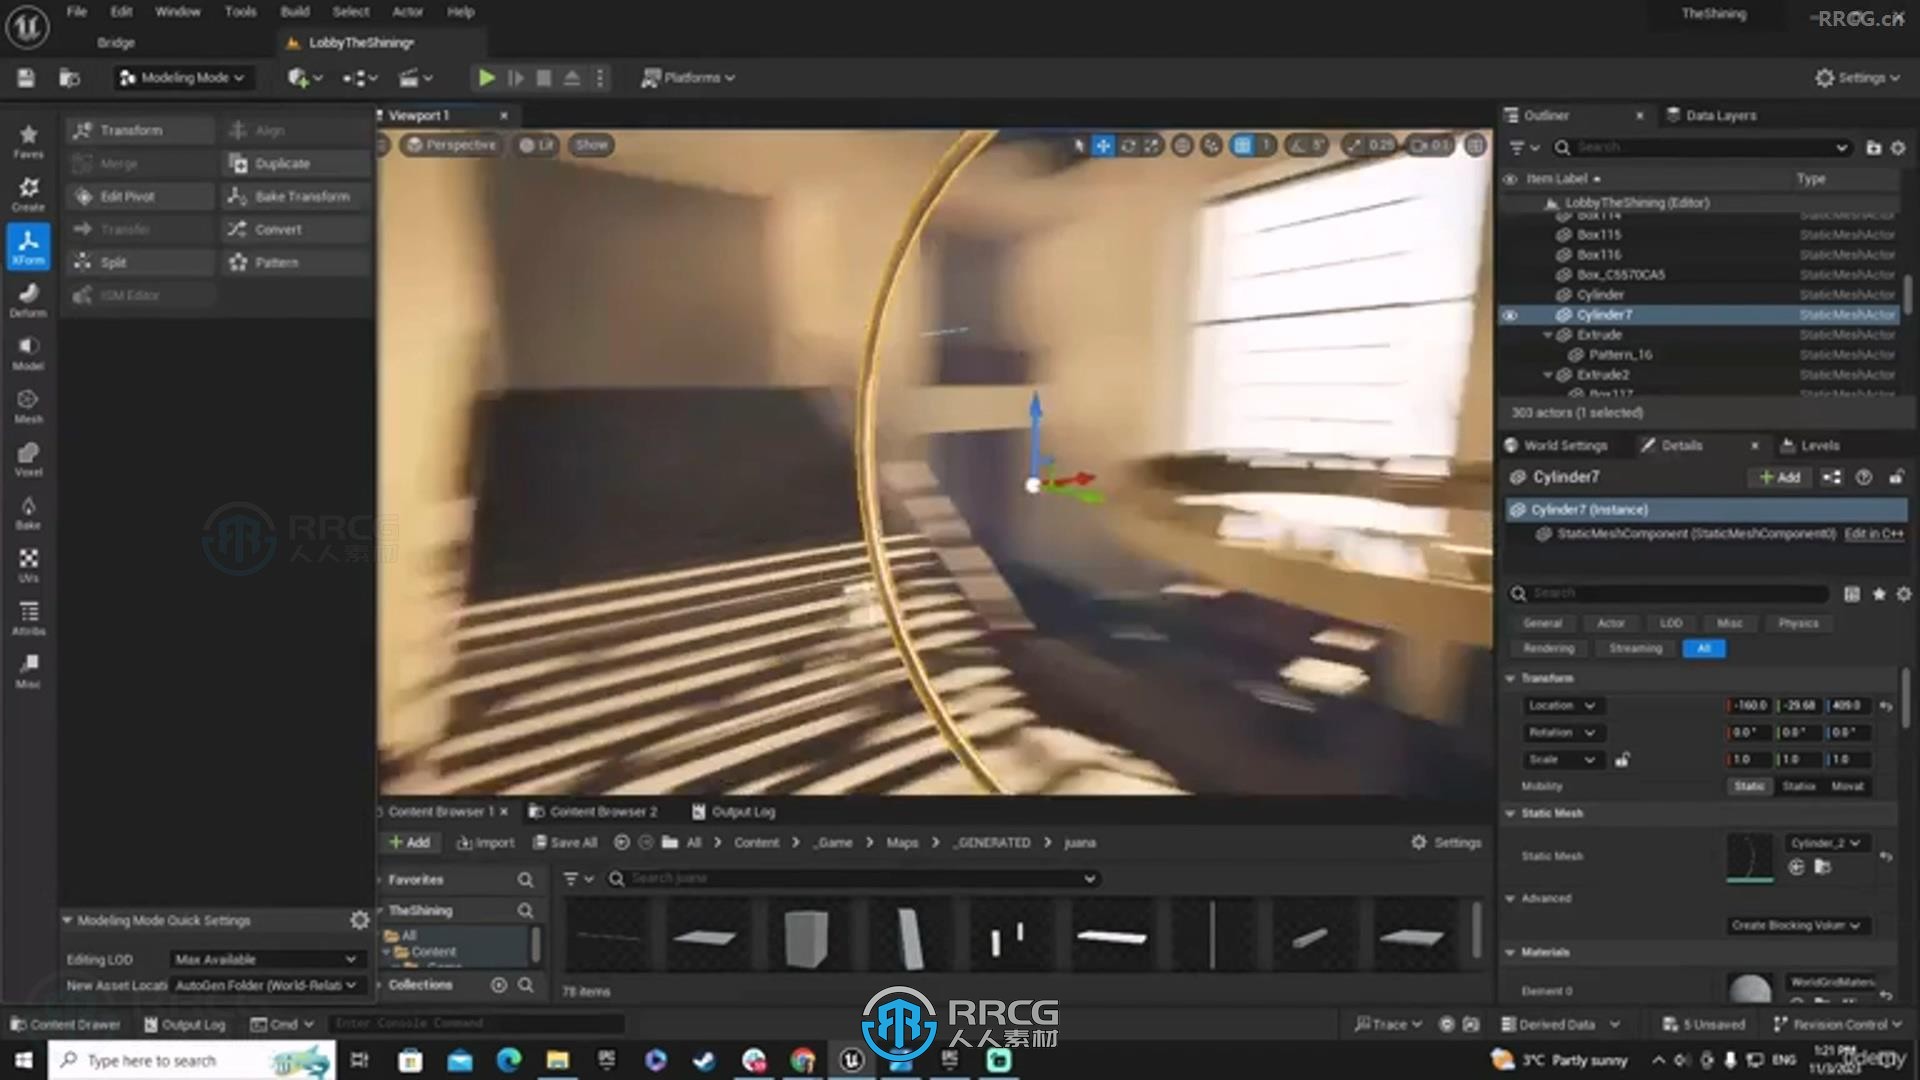
Task: Click the Details favorites star icon
Action: click(1879, 594)
